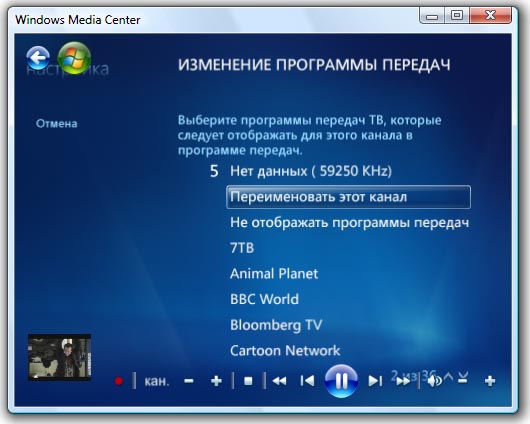Increase volume with the rightmost plus button
530x424 pixels.
(x=490, y=381)
